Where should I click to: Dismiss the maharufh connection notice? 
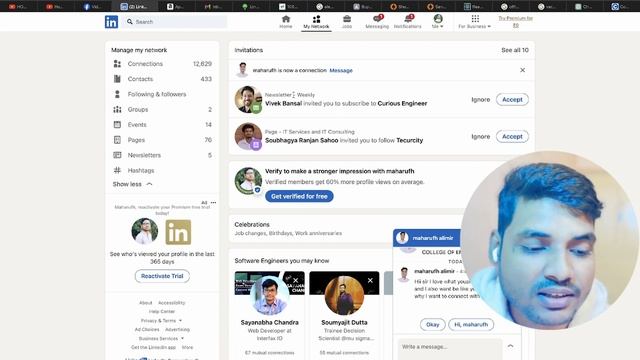coord(522,70)
